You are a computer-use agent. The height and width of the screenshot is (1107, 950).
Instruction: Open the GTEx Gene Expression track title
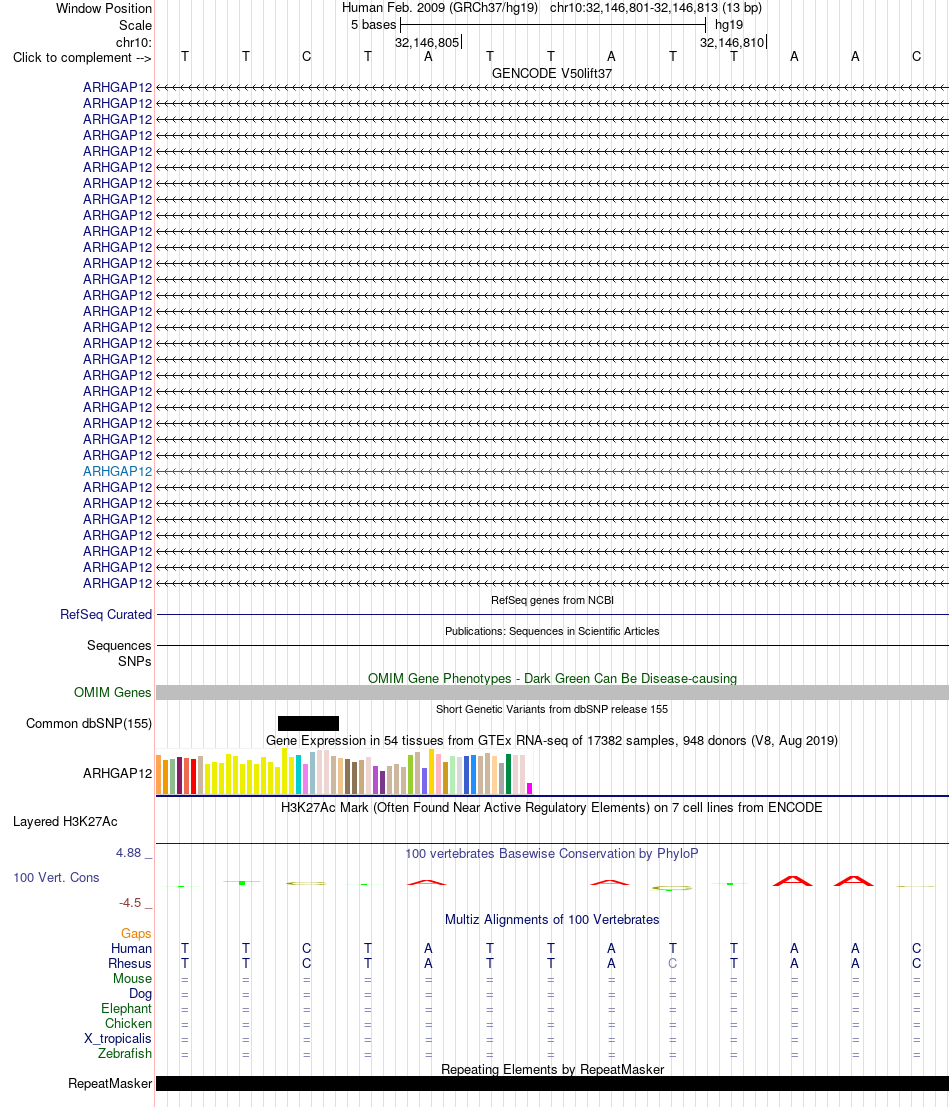pyautogui.click(x=552, y=741)
